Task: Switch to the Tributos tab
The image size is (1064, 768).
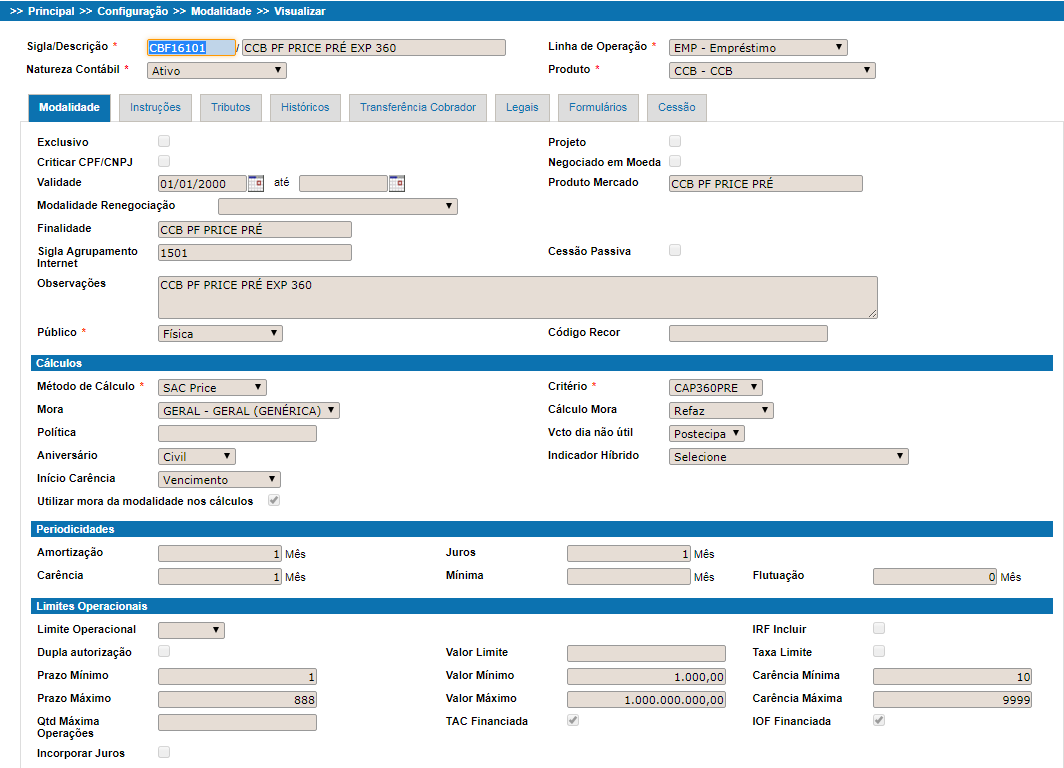Action: [231, 108]
